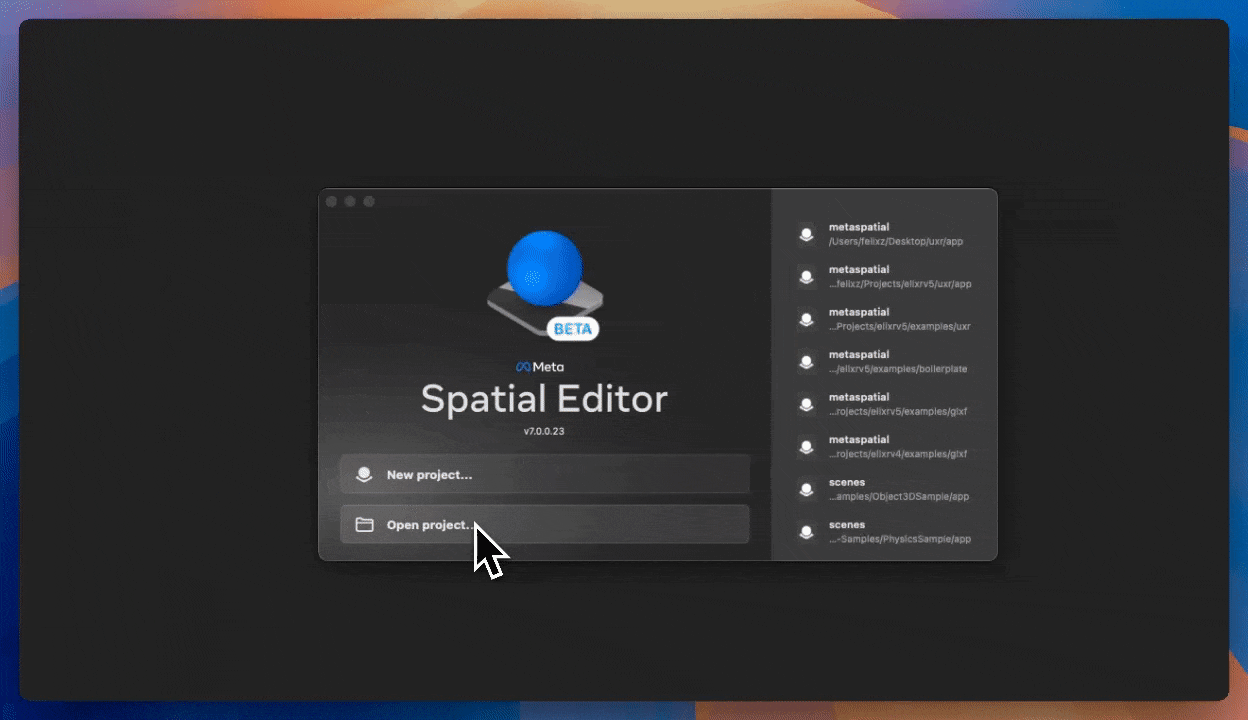Image resolution: width=1248 pixels, height=720 pixels.
Task: Click the blue sphere Spatial Editor logo
Action: (544, 267)
